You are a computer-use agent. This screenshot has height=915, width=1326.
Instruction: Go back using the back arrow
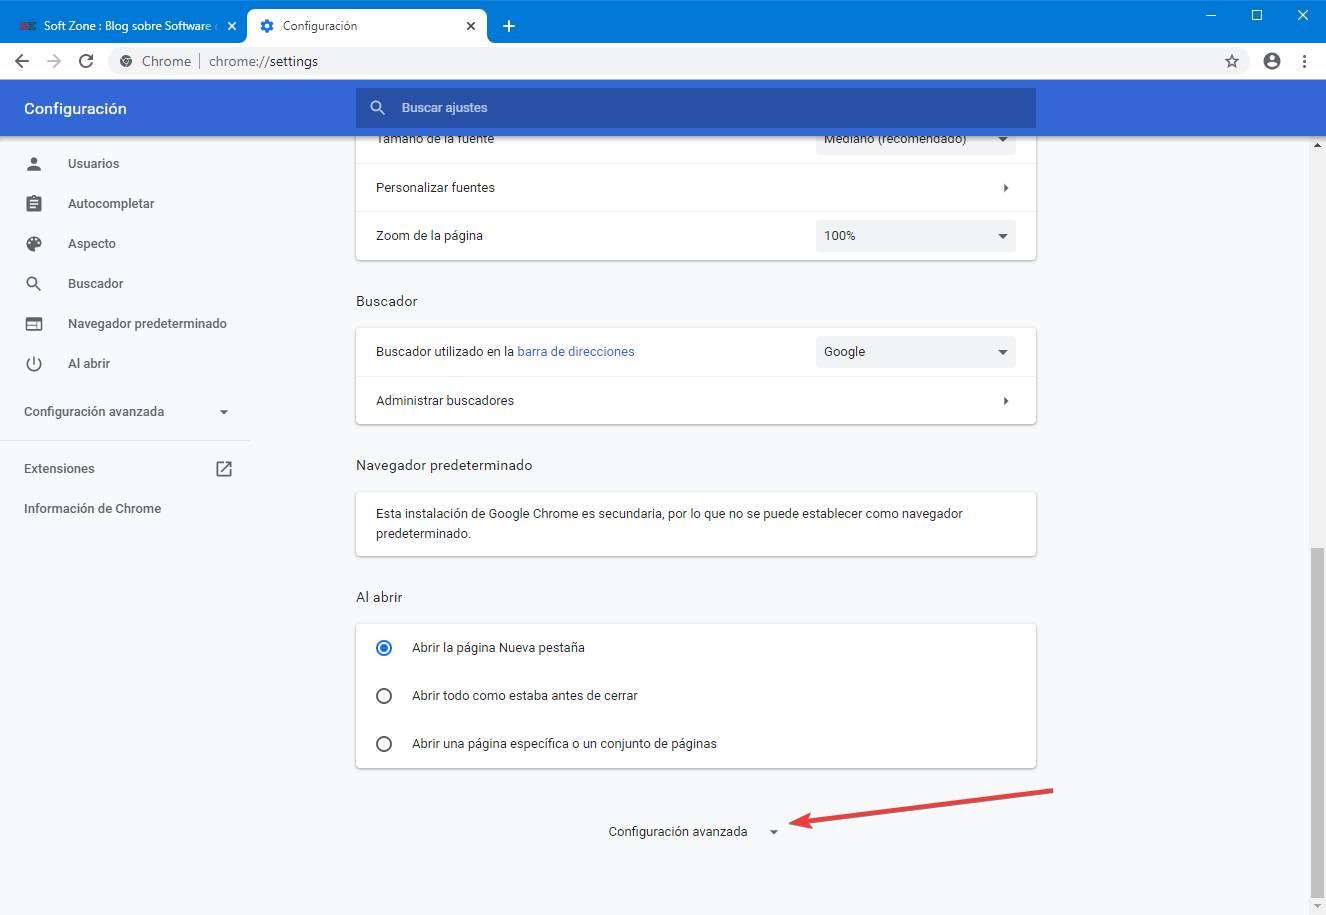[22, 61]
